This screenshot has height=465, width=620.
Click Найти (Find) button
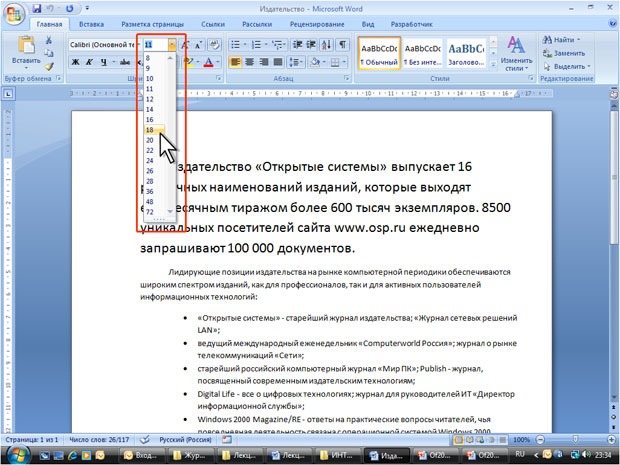561,40
